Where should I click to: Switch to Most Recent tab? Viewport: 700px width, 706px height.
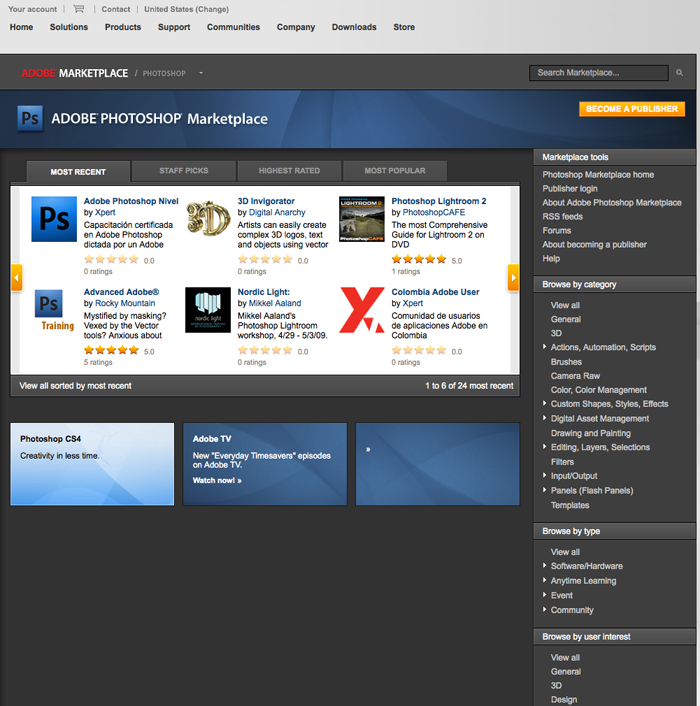[x=78, y=172]
